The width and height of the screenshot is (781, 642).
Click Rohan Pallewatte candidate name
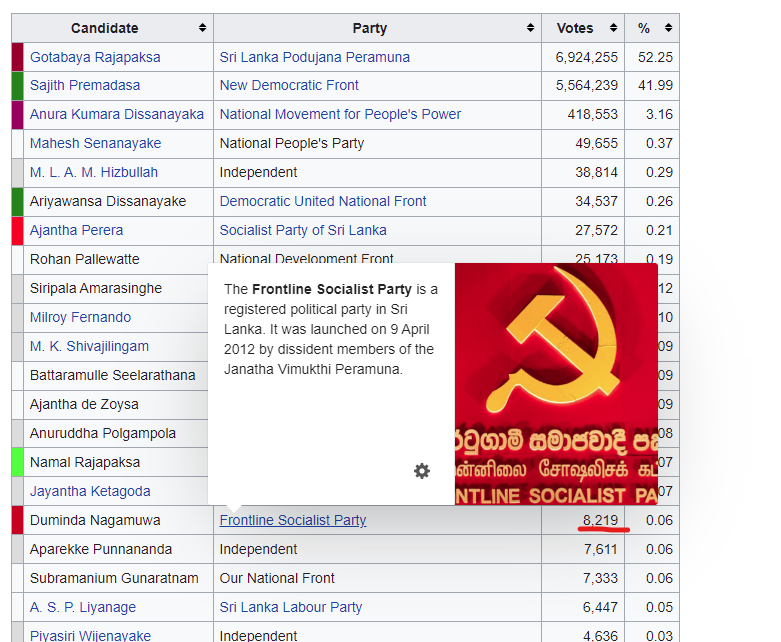click(x=85, y=259)
